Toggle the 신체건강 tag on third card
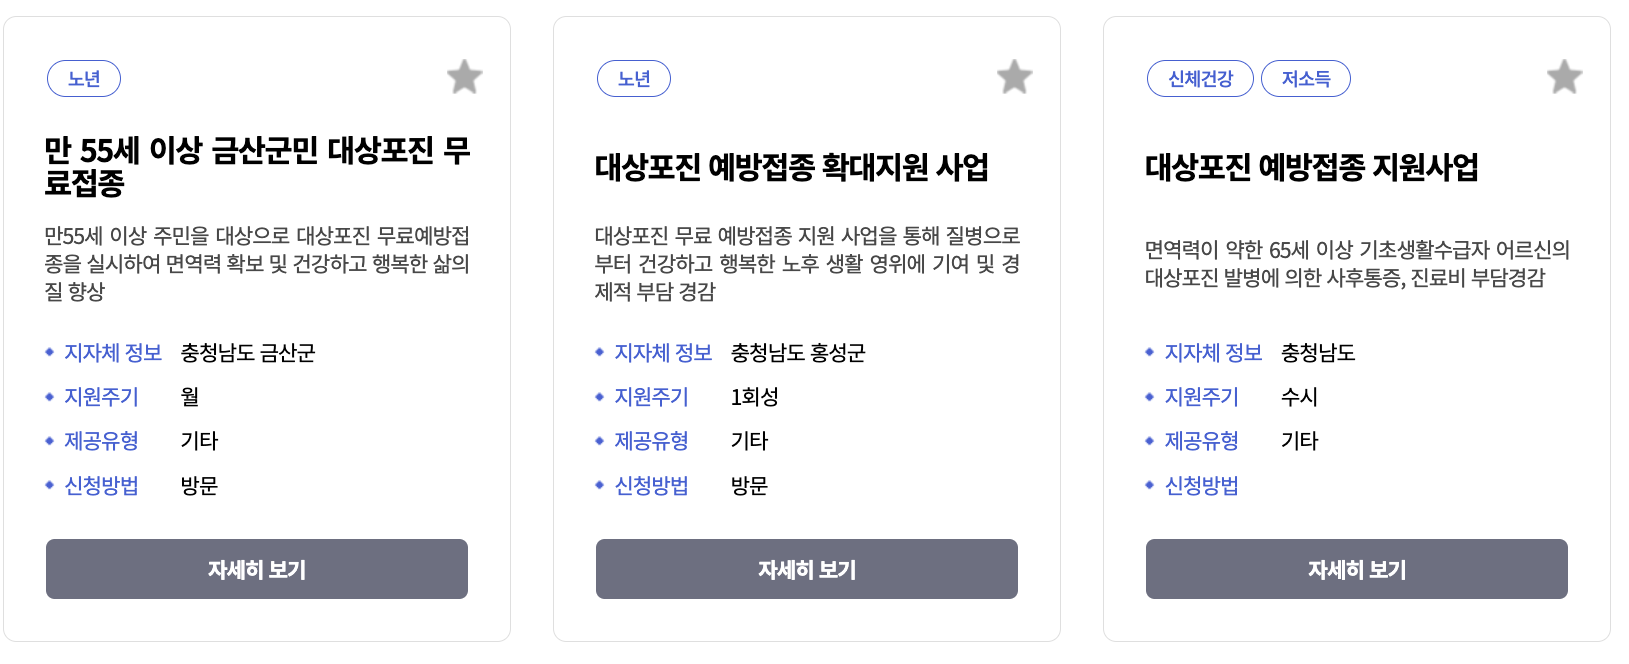 pyautogui.click(x=1200, y=78)
